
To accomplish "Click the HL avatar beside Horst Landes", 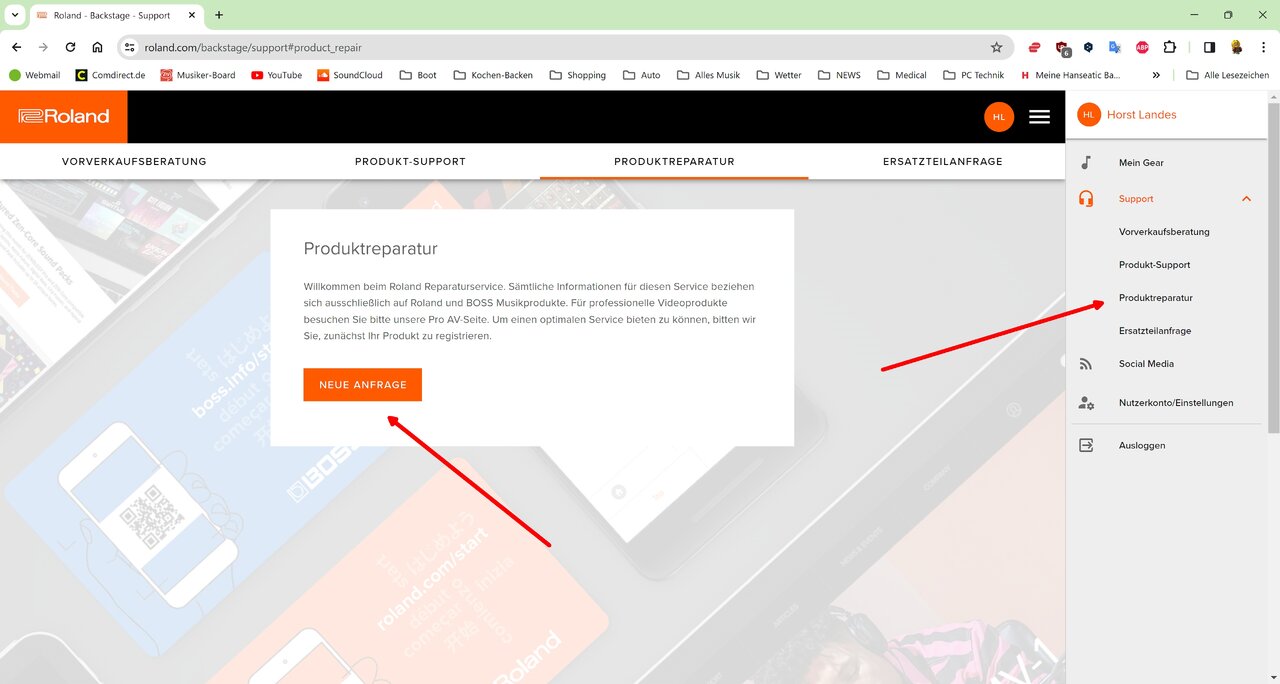I will (1088, 115).
